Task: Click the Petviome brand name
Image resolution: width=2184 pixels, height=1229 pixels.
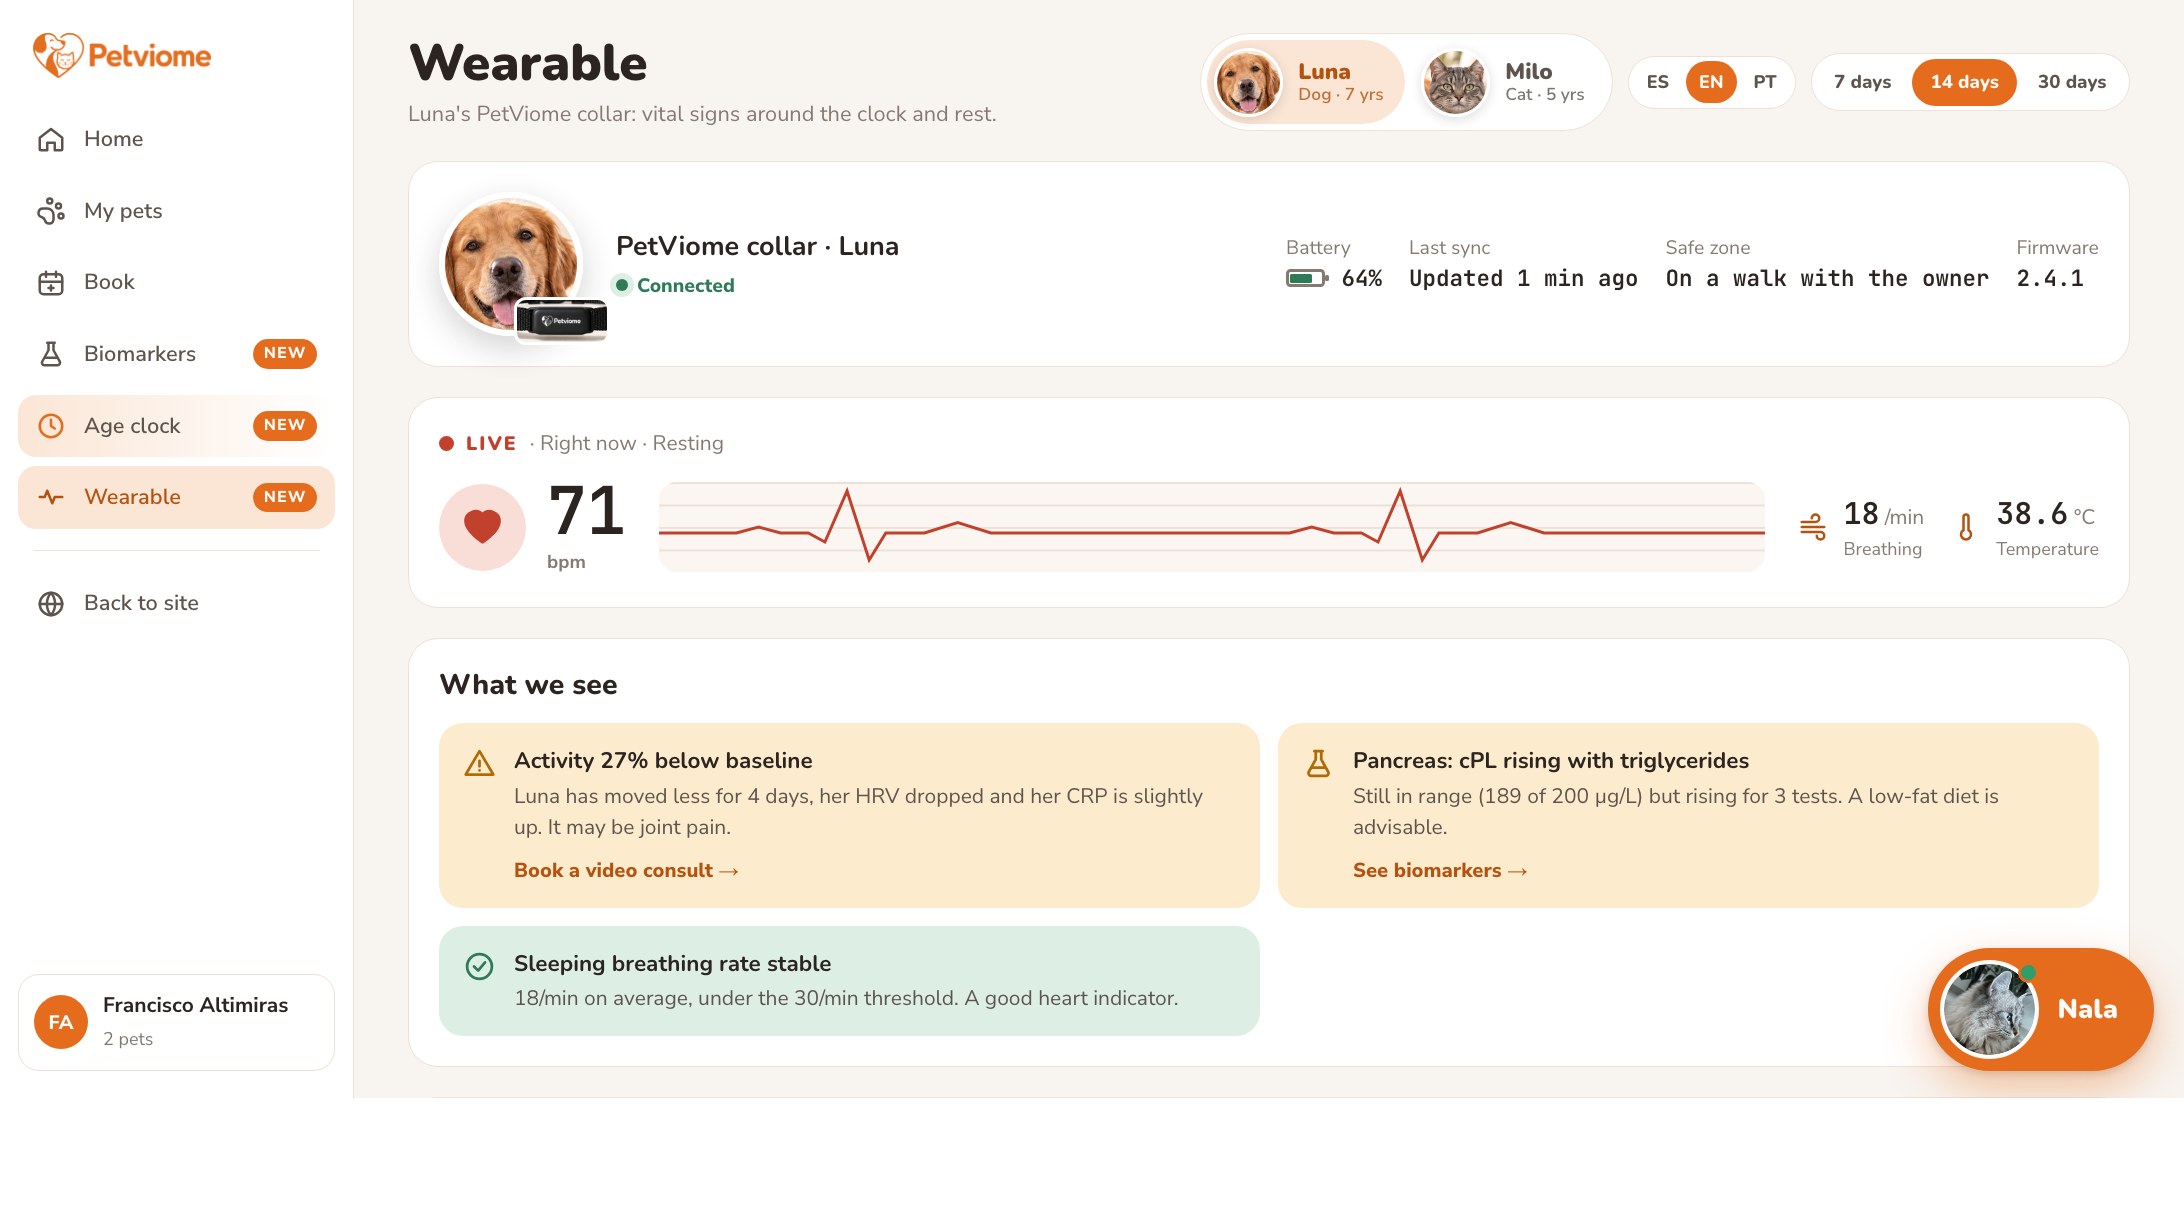Action: (150, 56)
